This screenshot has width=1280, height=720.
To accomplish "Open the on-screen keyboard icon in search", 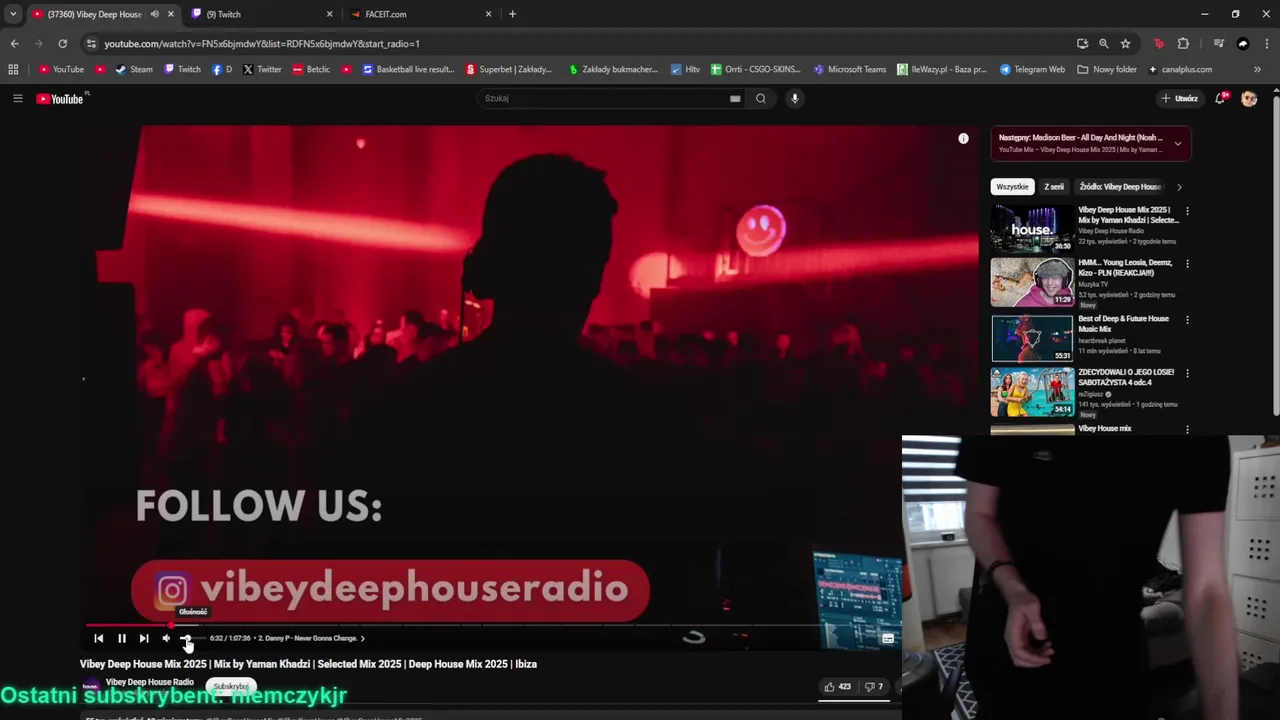I will [x=735, y=98].
